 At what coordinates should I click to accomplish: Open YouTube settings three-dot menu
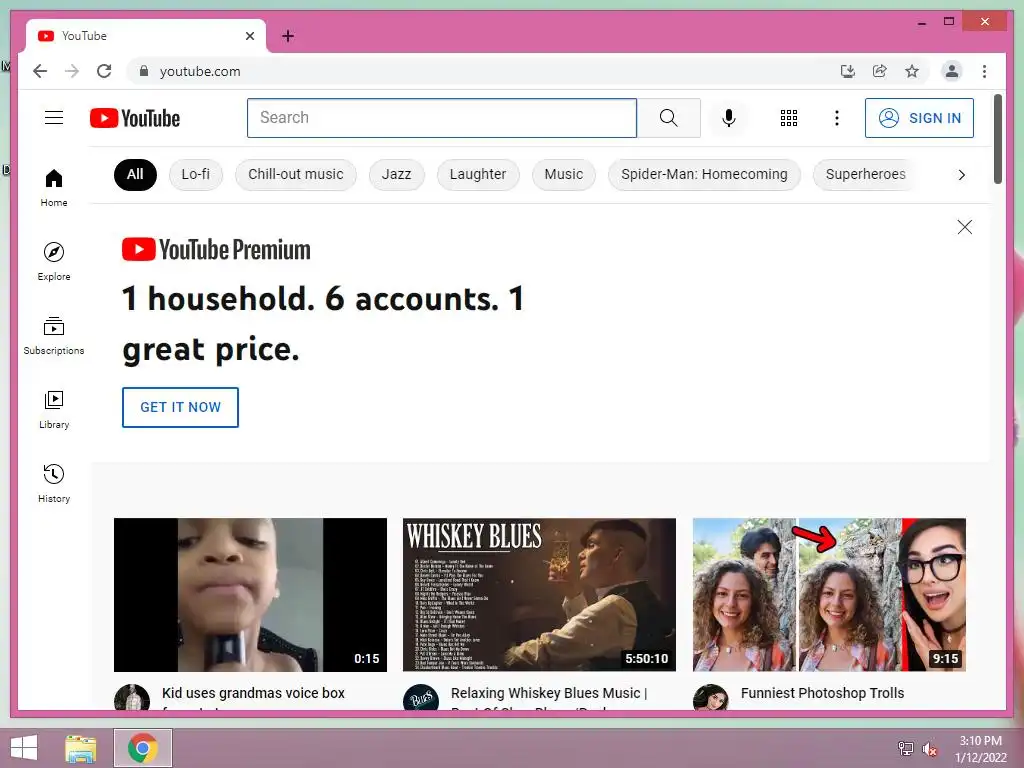[837, 118]
